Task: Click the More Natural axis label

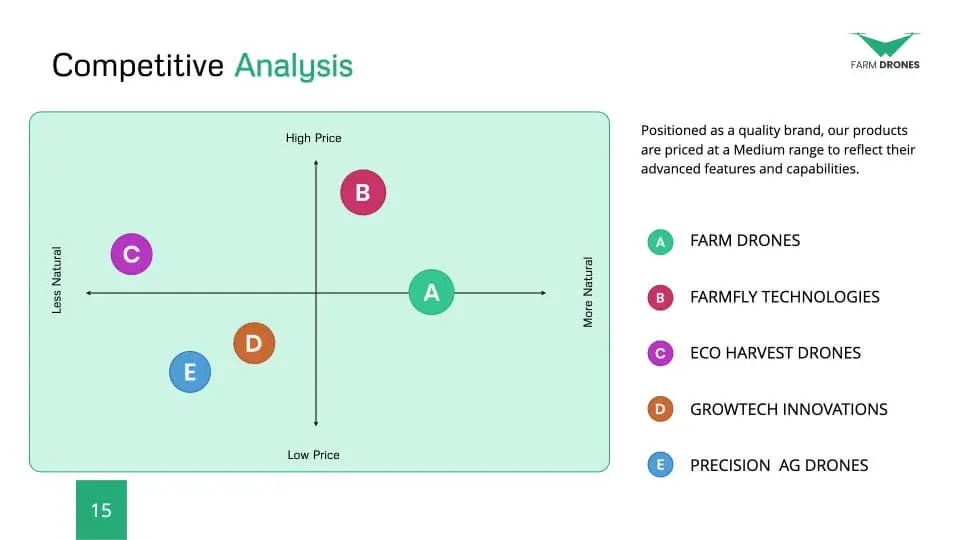Action: (x=588, y=292)
